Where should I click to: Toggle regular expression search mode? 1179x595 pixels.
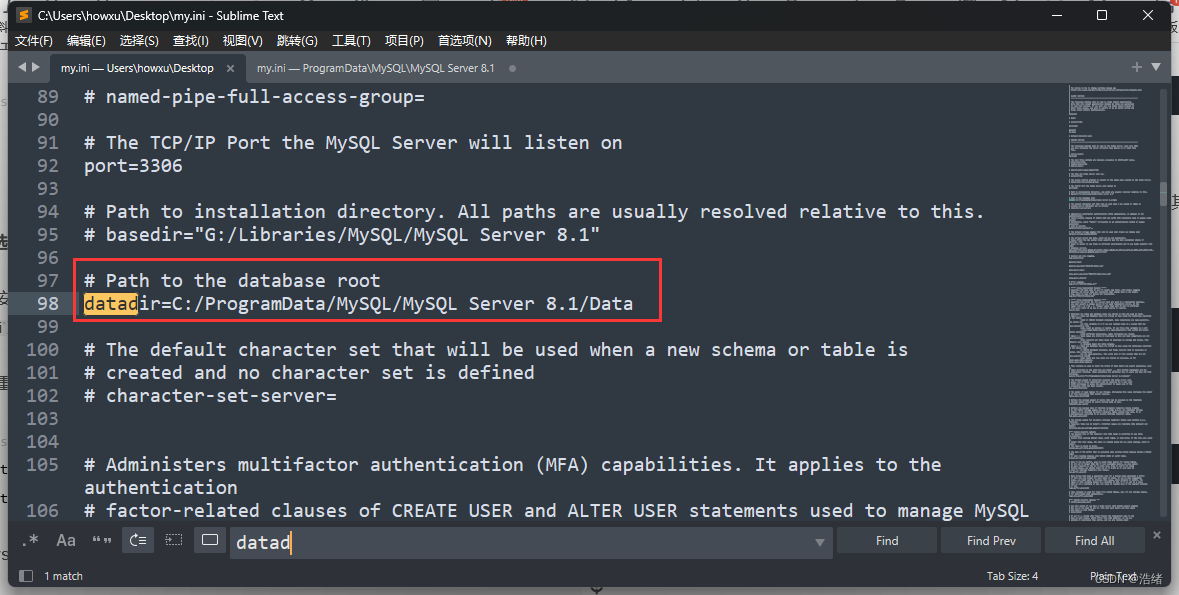[30, 541]
